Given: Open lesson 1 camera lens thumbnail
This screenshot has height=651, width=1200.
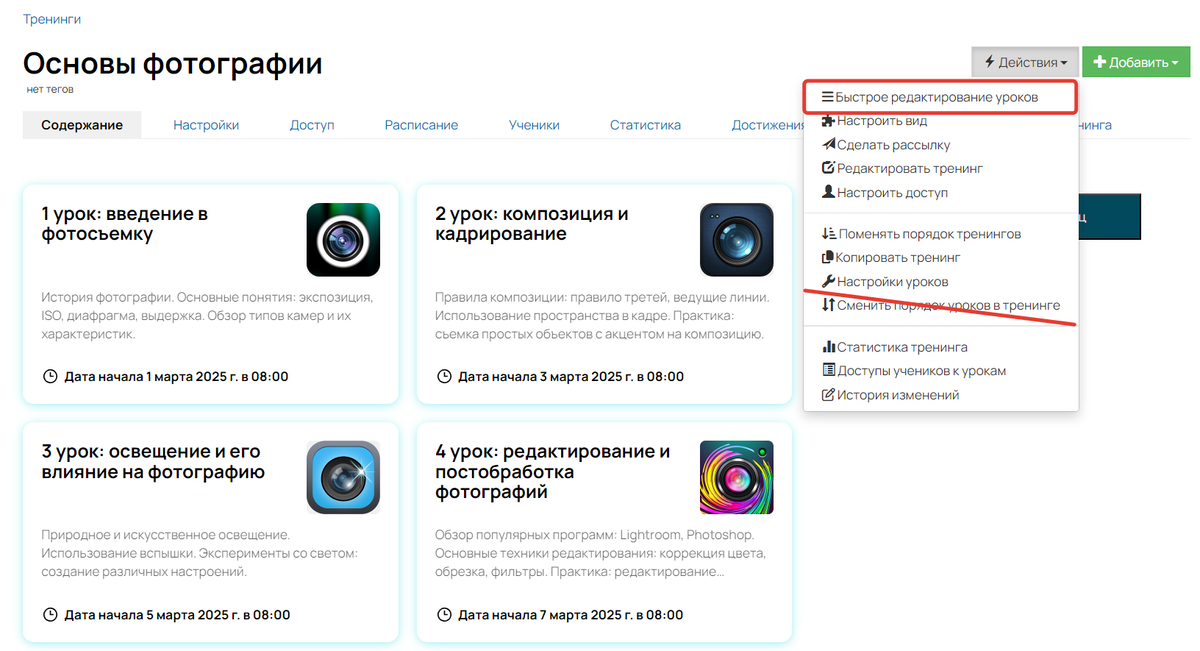Looking at the screenshot, I should tap(343, 240).
